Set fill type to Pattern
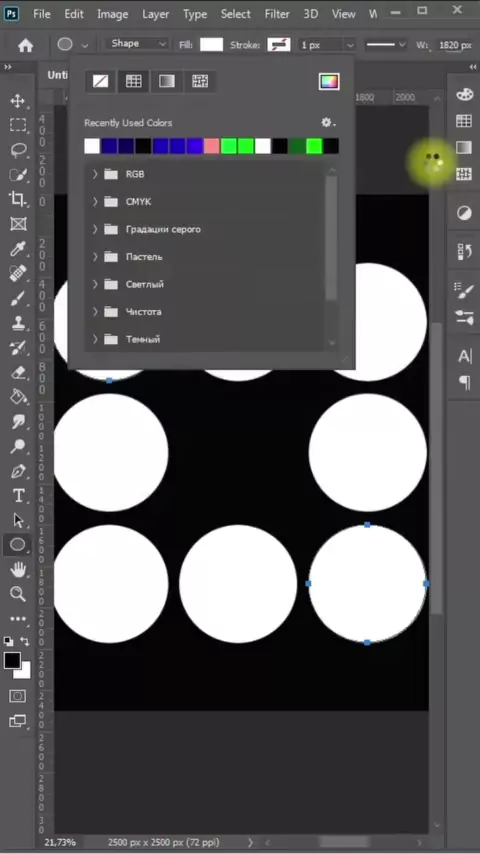The width and height of the screenshot is (480, 854). 200,82
